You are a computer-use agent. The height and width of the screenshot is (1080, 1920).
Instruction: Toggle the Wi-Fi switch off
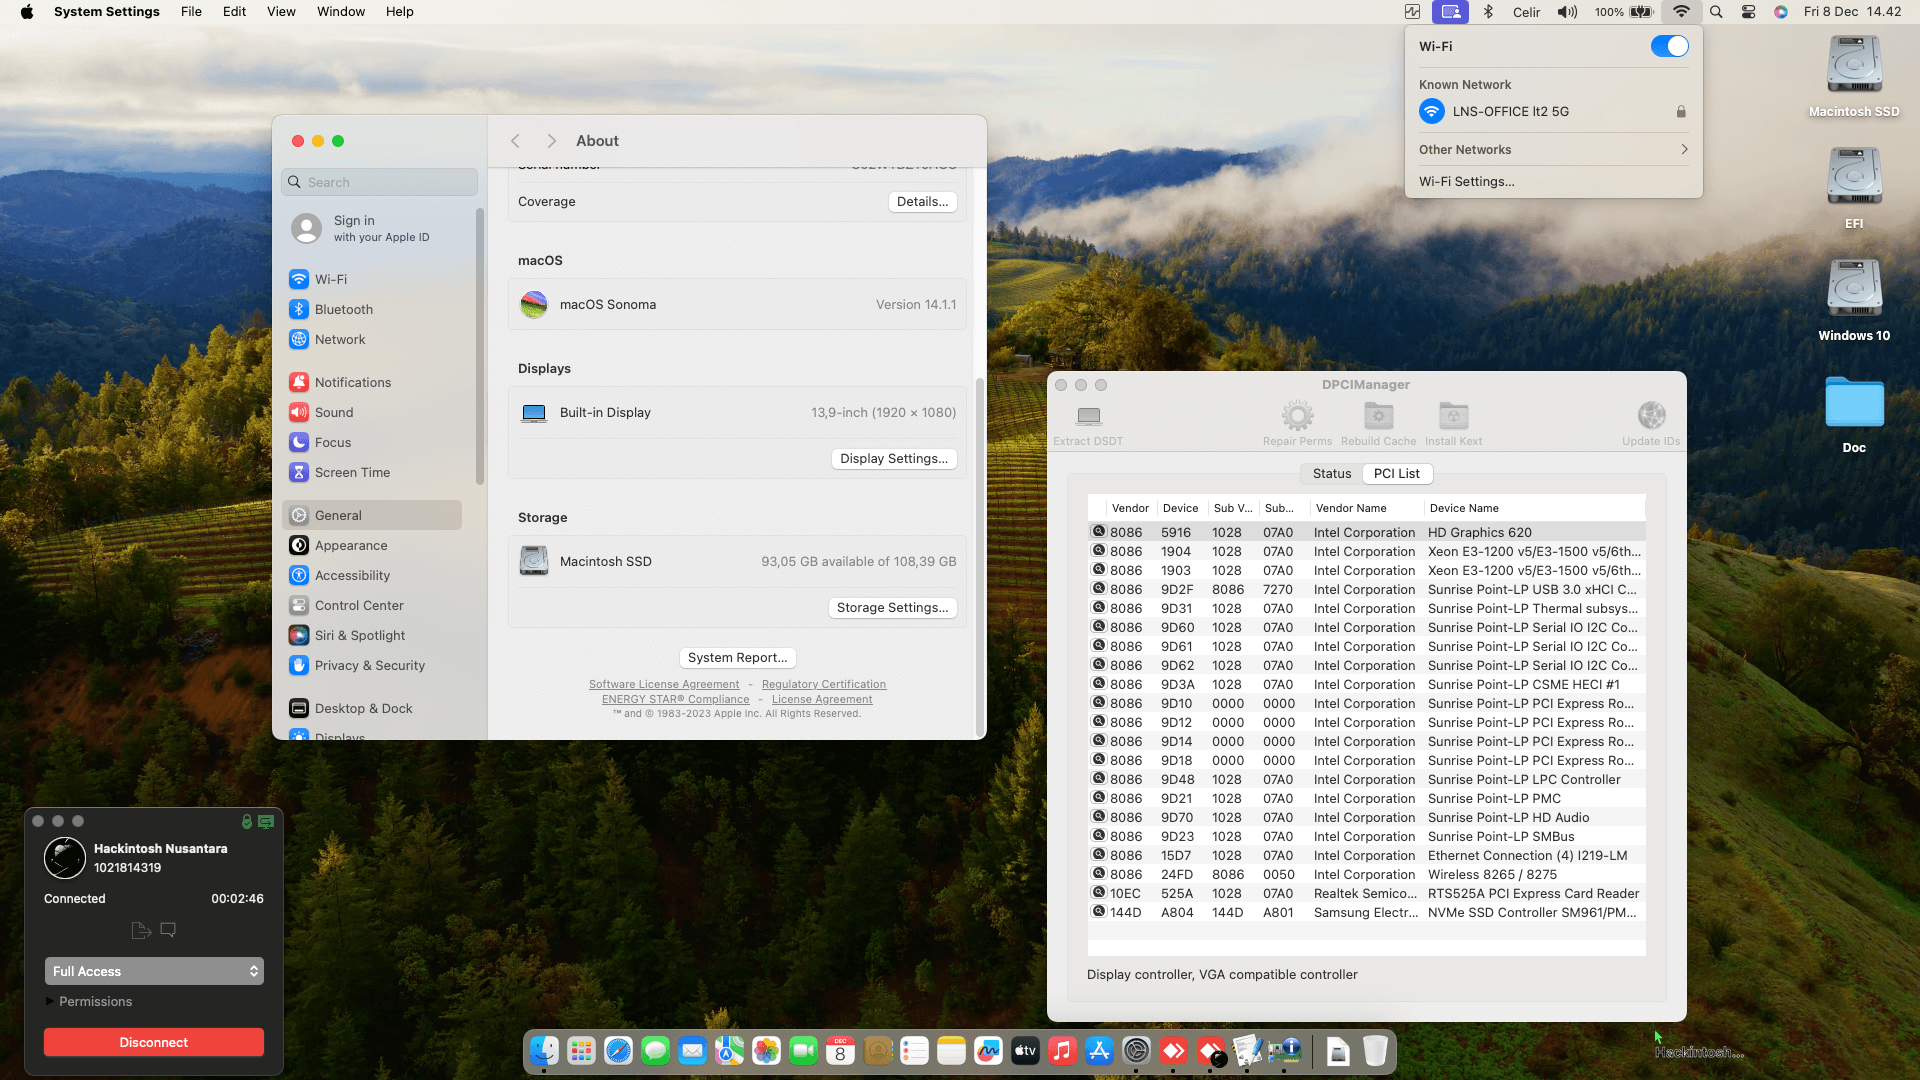click(1669, 47)
